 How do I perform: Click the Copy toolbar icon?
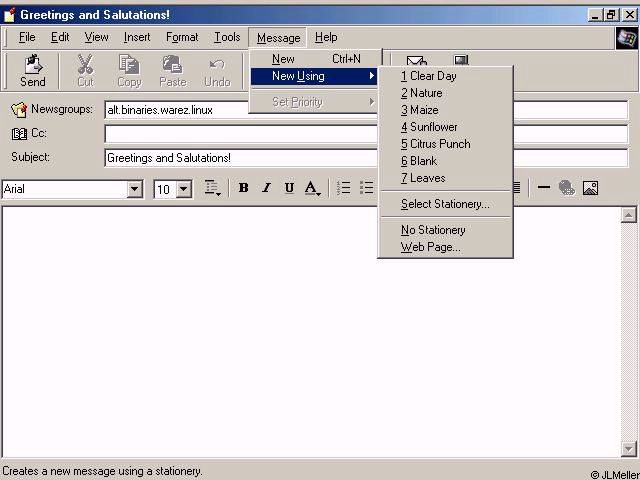click(129, 64)
